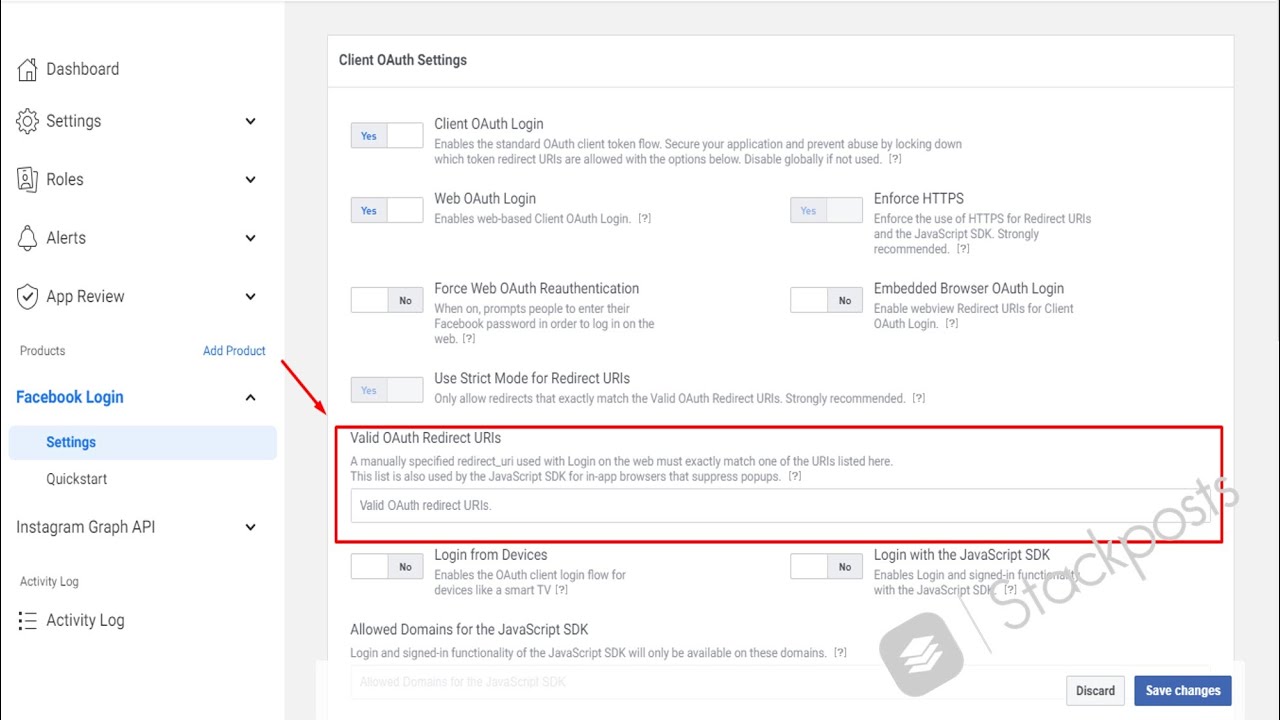Image resolution: width=1280 pixels, height=720 pixels.
Task: Open help [?] for Strict Mode Redirect URIs
Action: point(918,399)
